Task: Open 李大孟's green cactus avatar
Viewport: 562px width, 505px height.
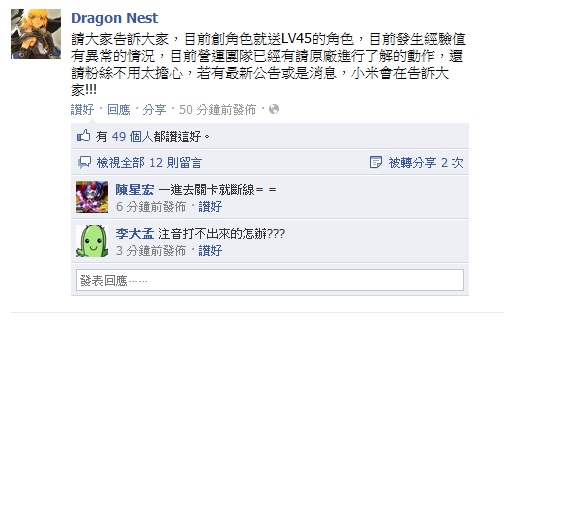Action: [92, 241]
